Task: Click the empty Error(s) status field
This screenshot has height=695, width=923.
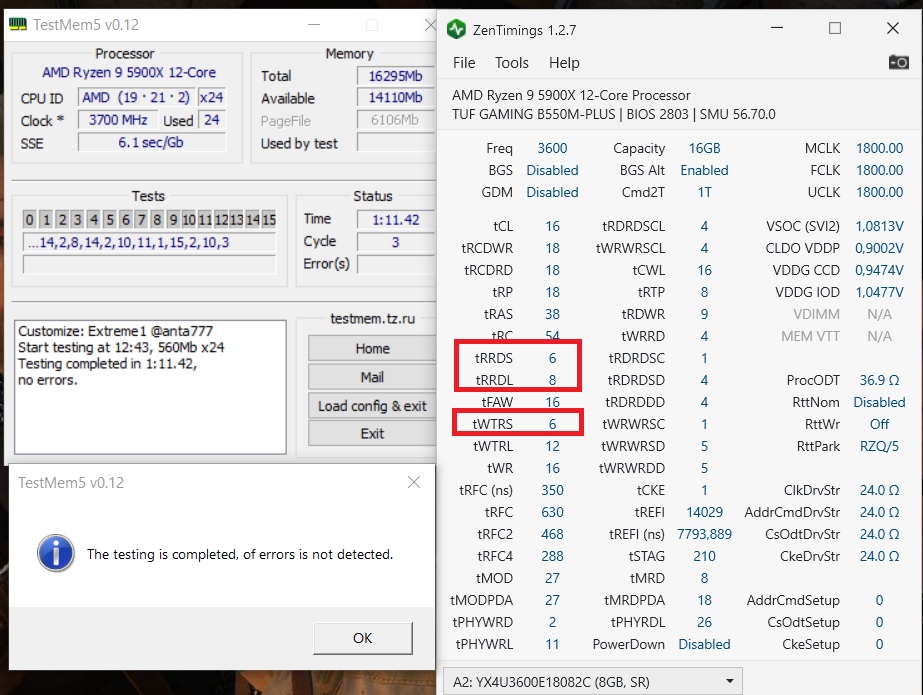Action: pos(395,264)
